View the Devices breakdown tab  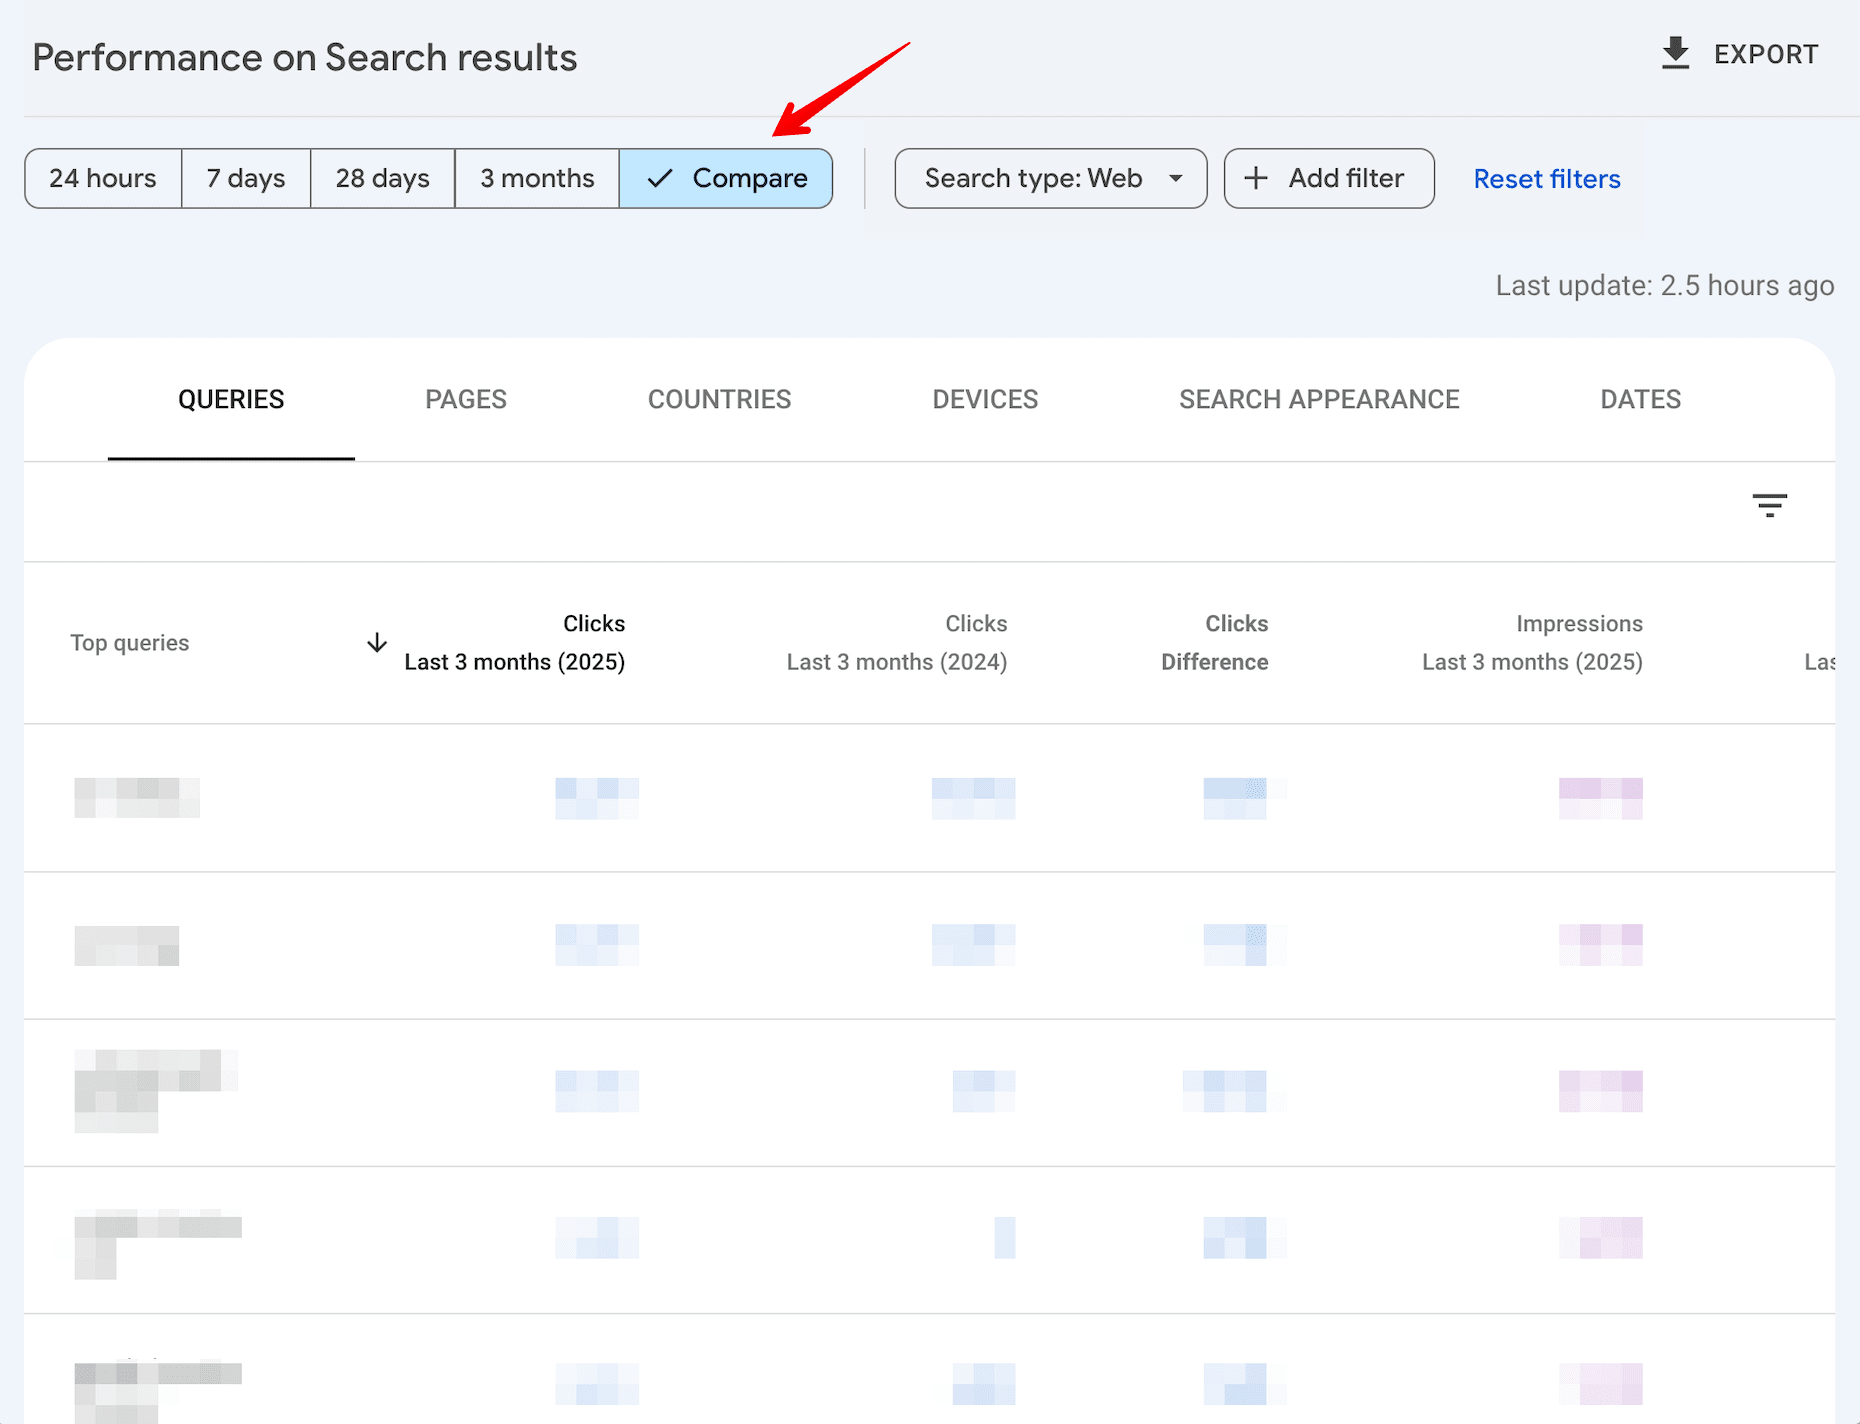point(984,399)
